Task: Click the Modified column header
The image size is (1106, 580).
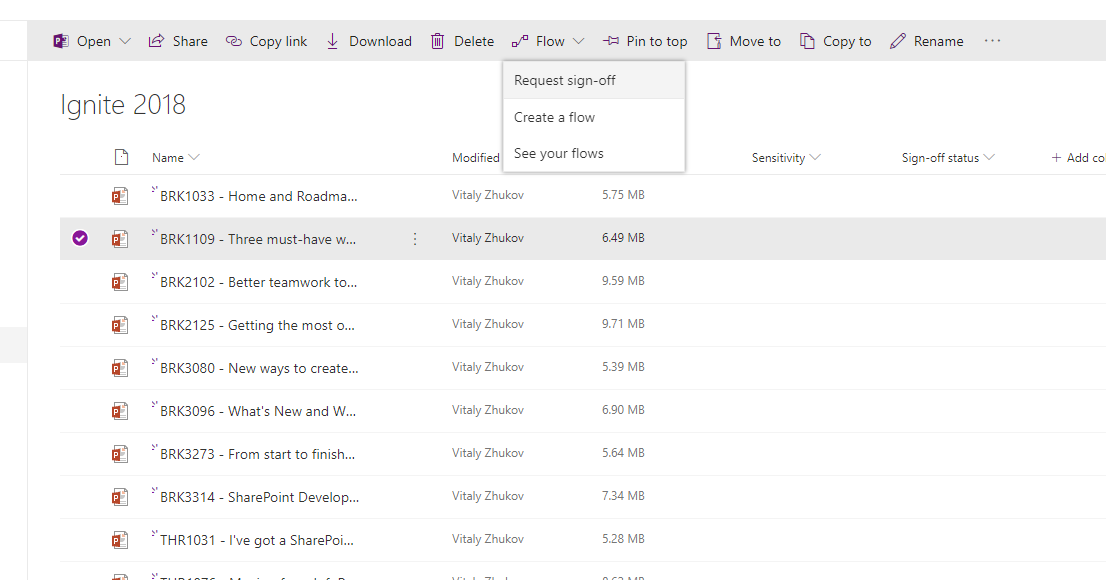Action: click(x=476, y=157)
